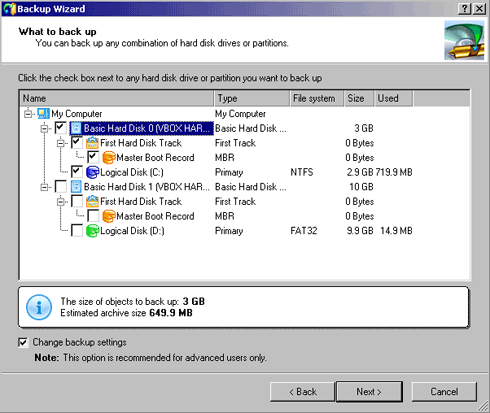Sort by the File system column header
Screen dimensions: 490x413
click(317, 98)
